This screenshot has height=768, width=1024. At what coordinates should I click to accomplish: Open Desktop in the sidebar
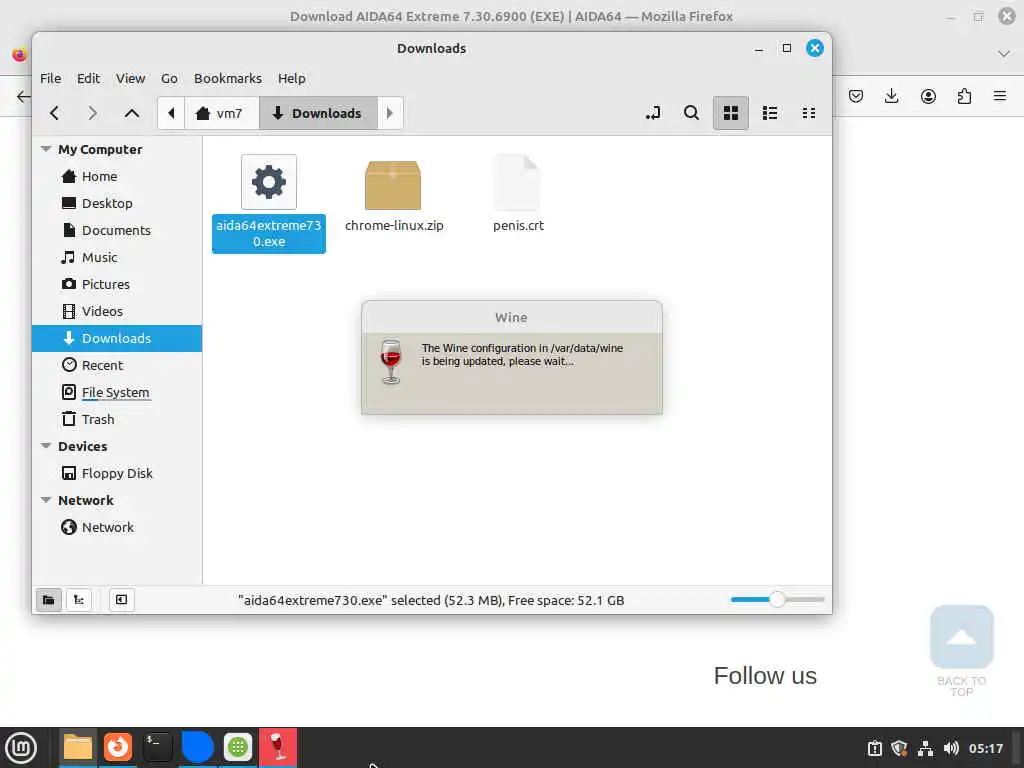pos(117,203)
